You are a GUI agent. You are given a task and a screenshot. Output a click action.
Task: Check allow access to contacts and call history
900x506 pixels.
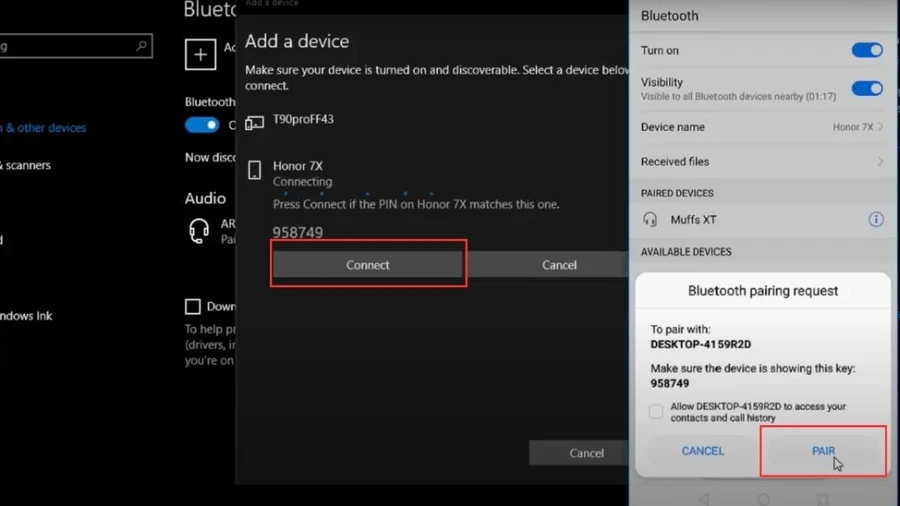(x=655, y=411)
